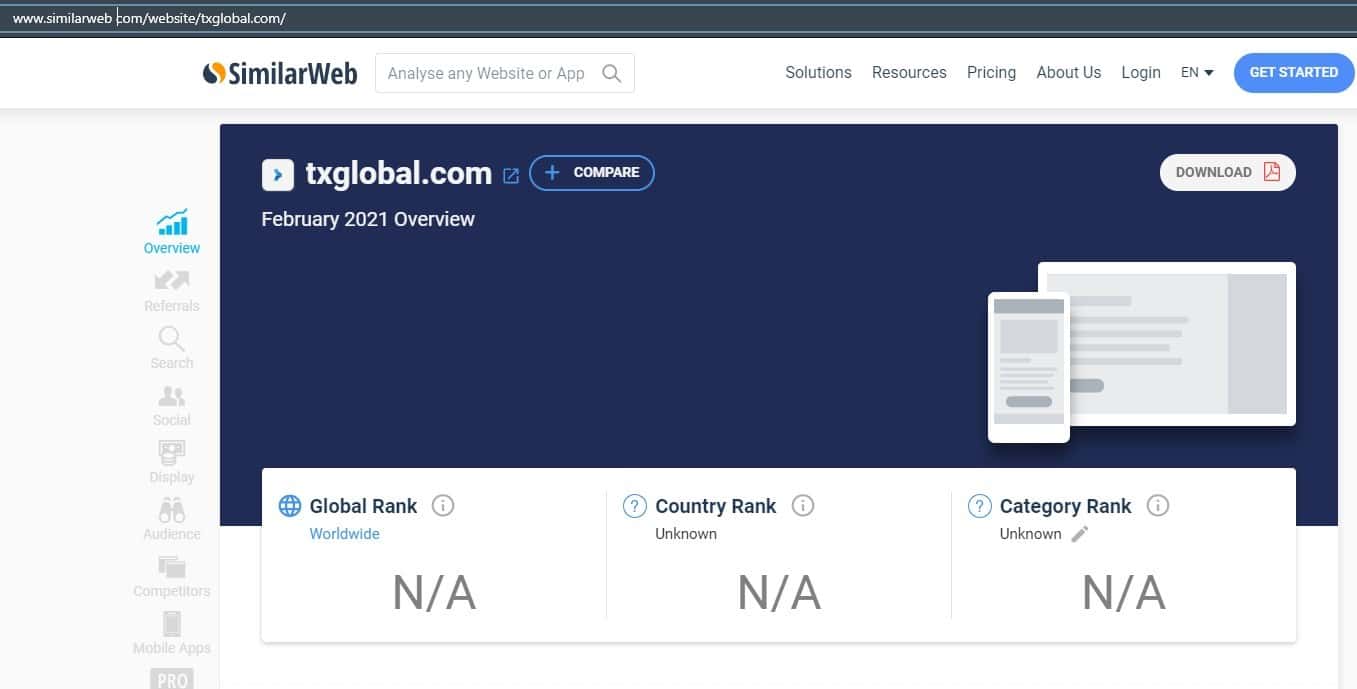Click the DOWNLOAD PDF button
The image size is (1357, 689).
pyautogui.click(x=1228, y=172)
